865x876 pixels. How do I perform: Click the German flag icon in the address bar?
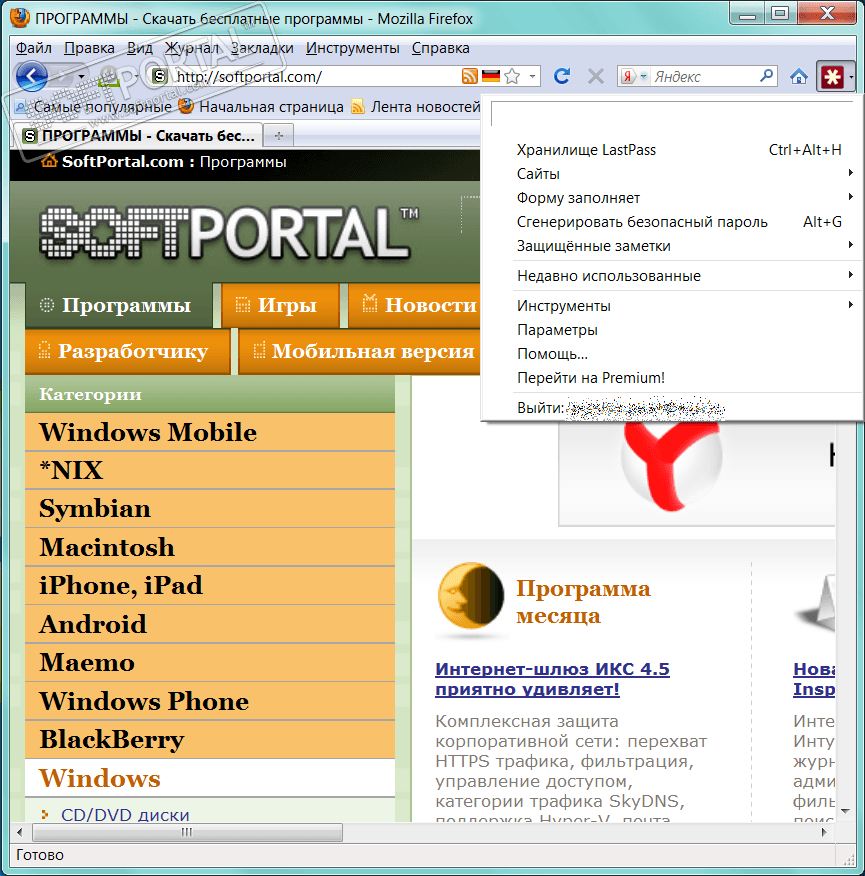point(491,76)
